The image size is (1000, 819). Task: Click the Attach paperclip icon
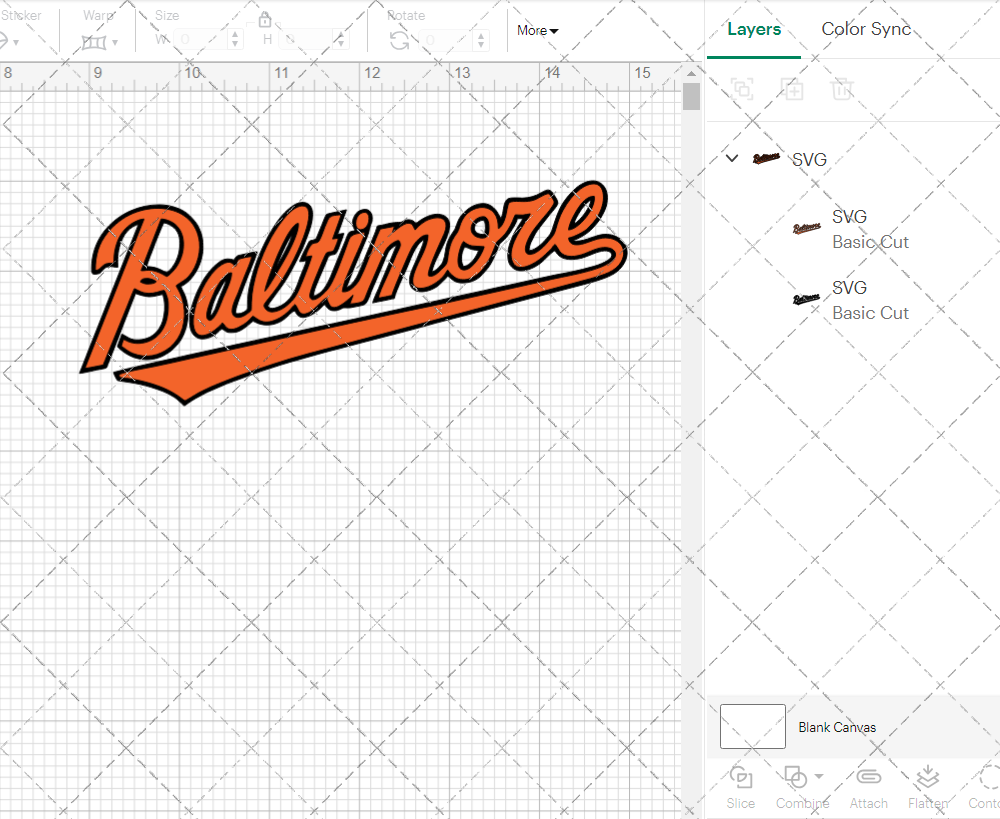868,777
